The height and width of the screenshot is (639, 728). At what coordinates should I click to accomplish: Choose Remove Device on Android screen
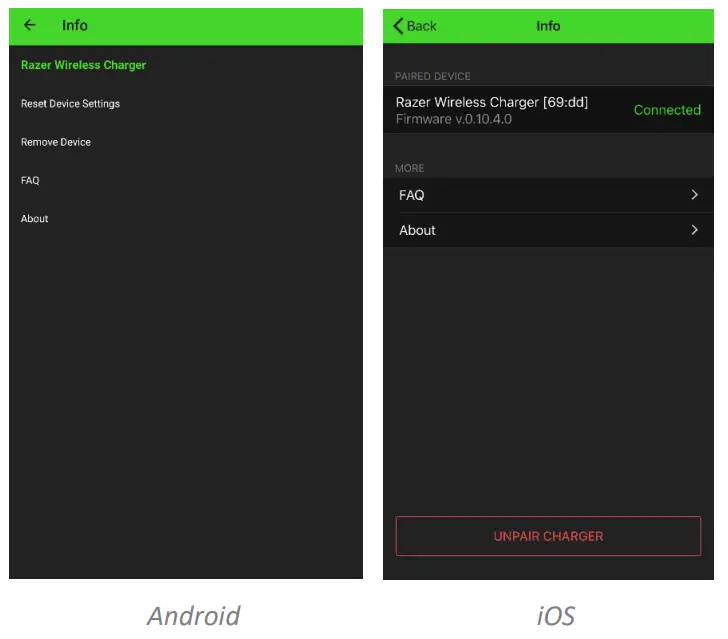click(56, 142)
